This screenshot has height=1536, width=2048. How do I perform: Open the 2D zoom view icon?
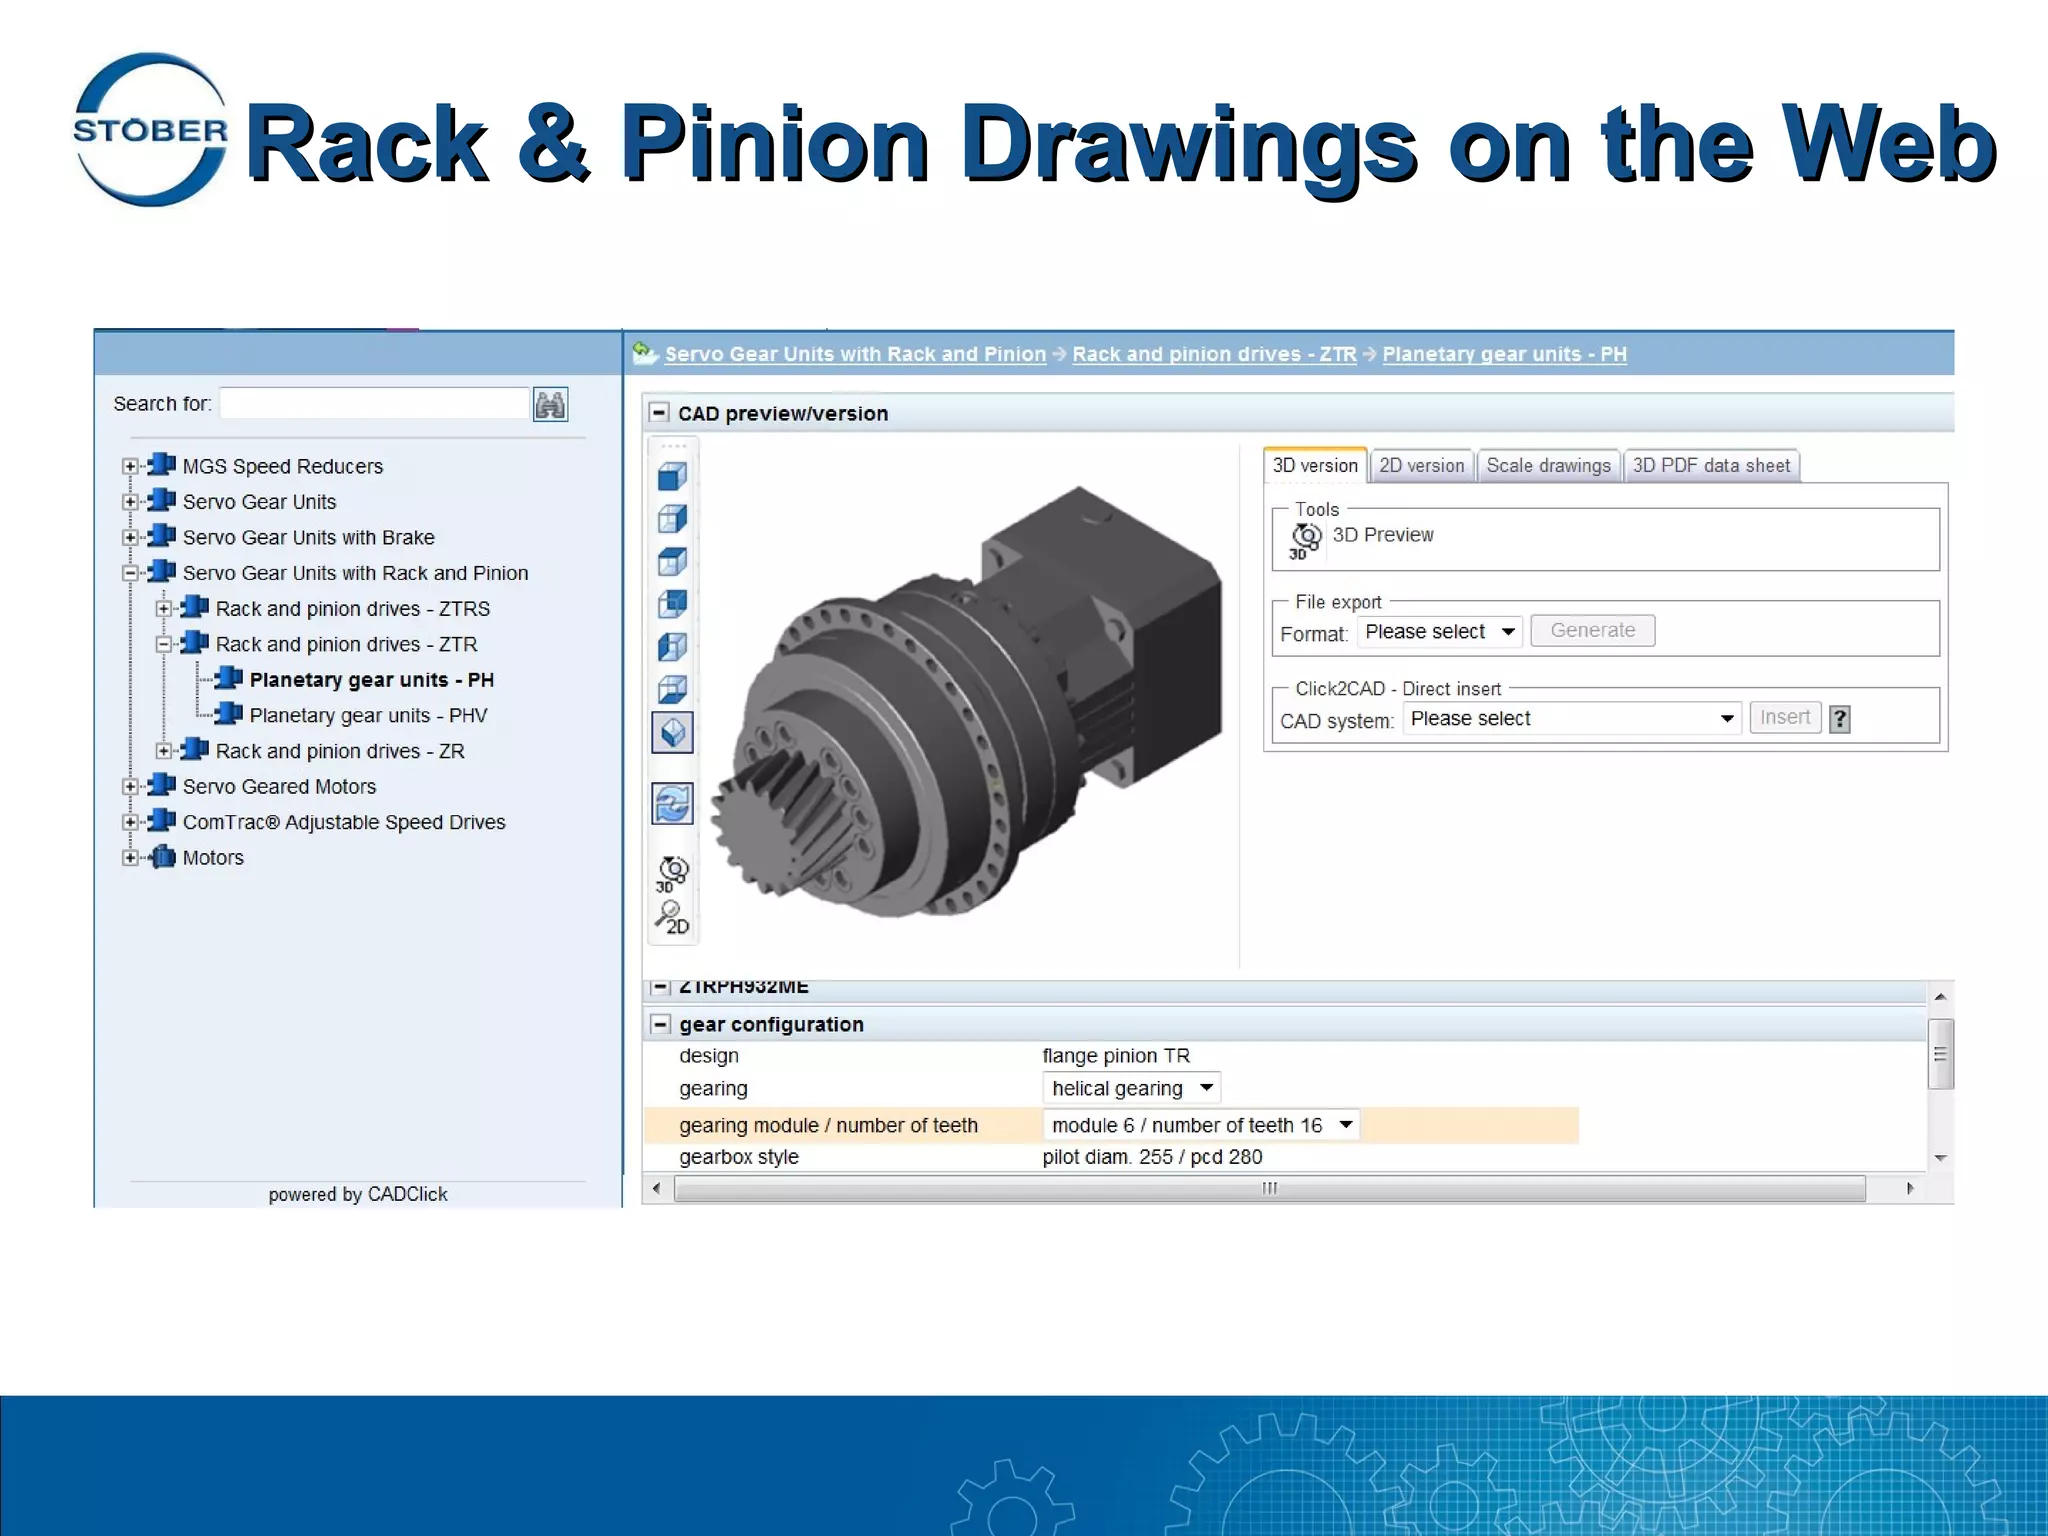pyautogui.click(x=672, y=917)
